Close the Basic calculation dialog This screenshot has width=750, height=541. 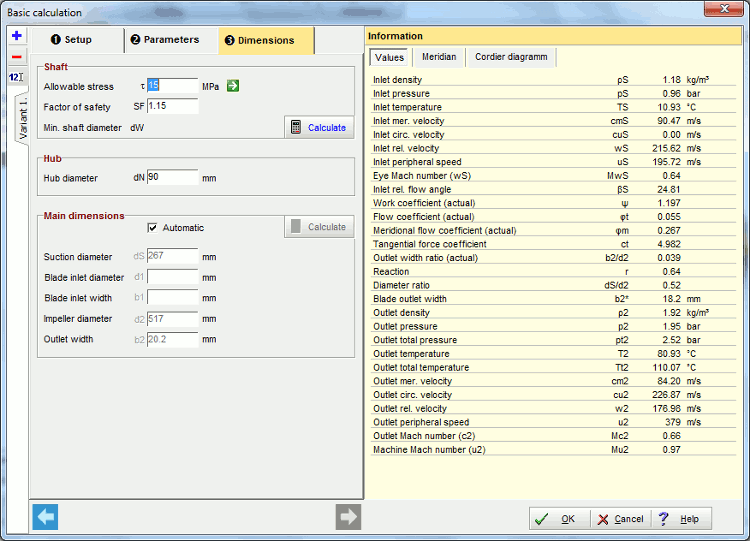pyautogui.click(x=724, y=9)
